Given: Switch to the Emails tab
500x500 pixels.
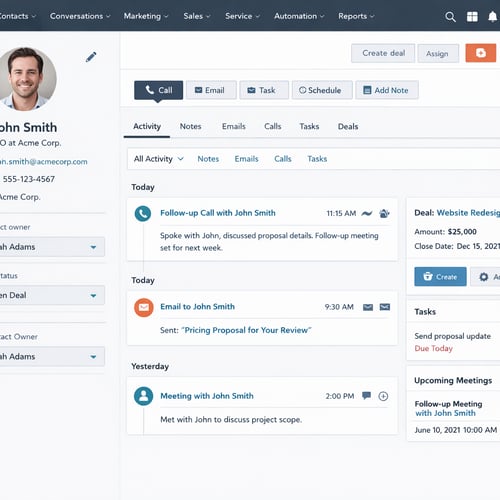Looking at the screenshot, I should (x=234, y=127).
